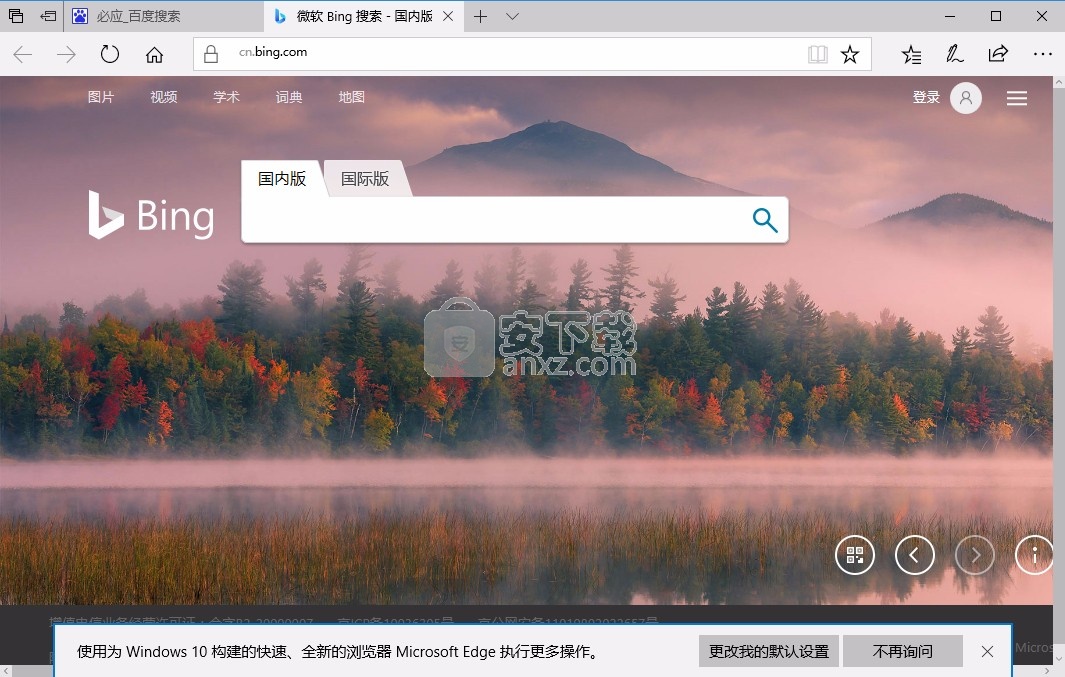This screenshot has height=677, width=1065.
Task: Add notes with the pen icon
Action: point(954,54)
